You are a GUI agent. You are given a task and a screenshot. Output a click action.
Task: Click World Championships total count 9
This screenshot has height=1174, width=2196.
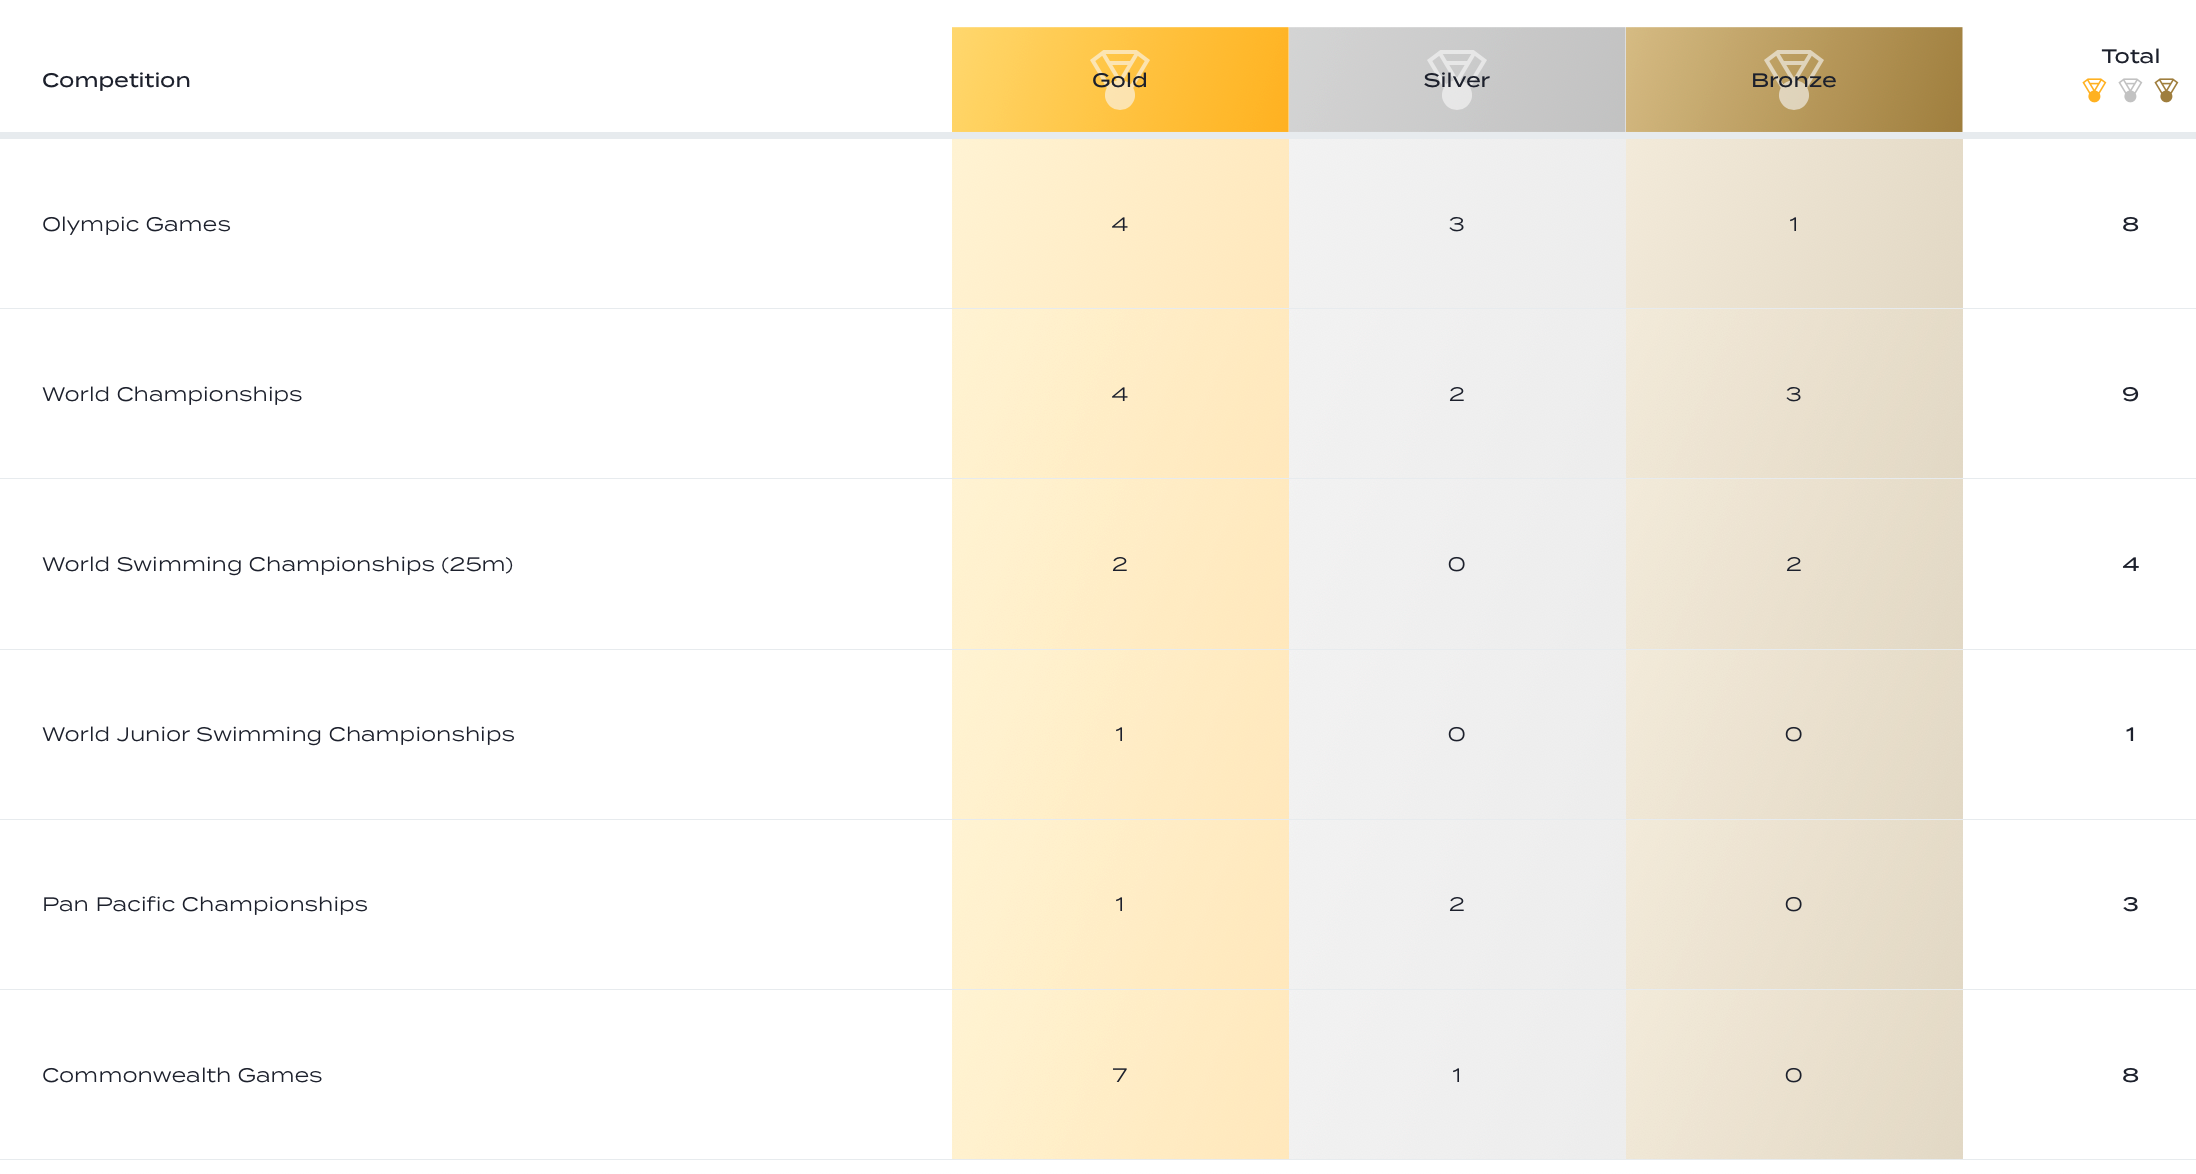[x=2130, y=394]
